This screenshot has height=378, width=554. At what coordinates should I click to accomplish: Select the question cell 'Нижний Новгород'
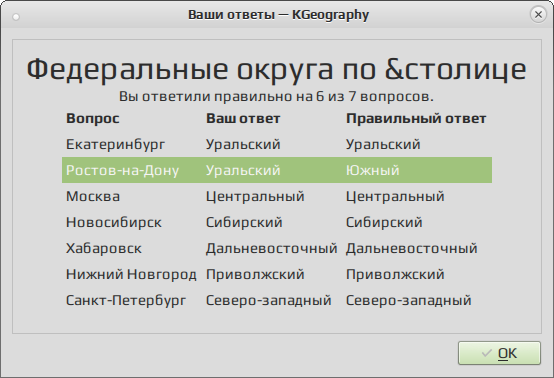pos(131,274)
